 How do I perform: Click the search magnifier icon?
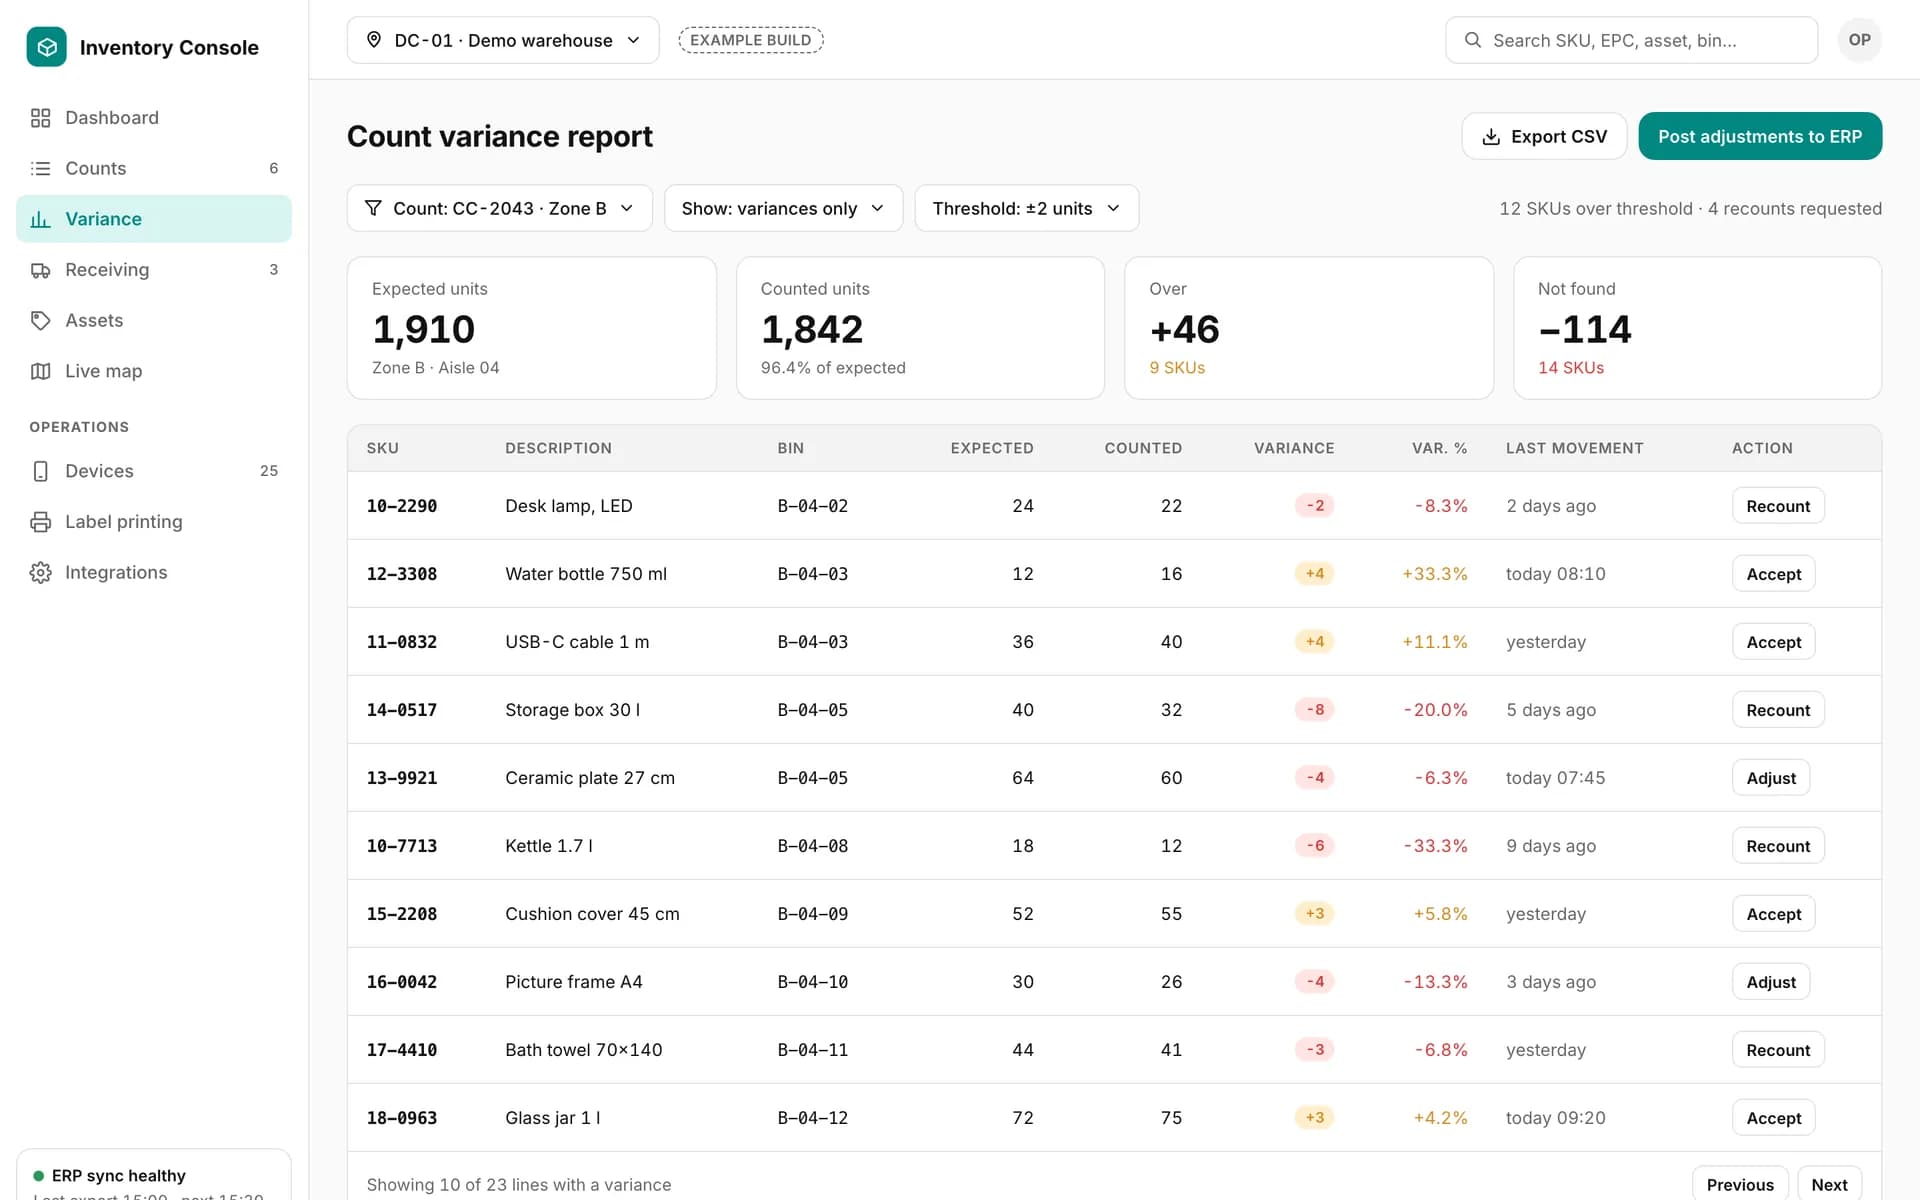tap(1472, 40)
